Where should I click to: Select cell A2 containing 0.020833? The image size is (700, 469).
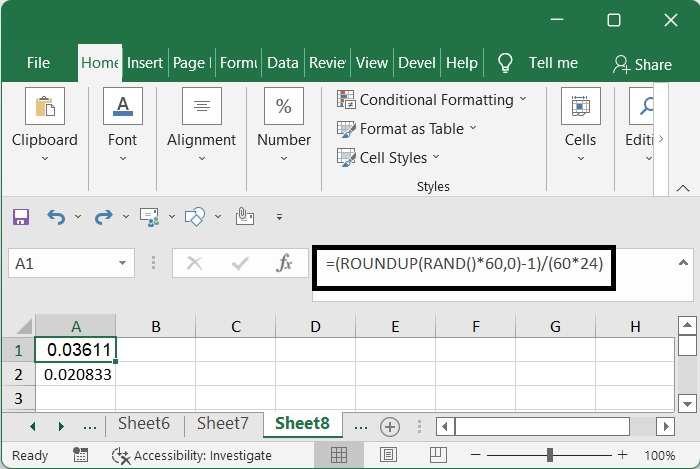[x=76, y=374]
